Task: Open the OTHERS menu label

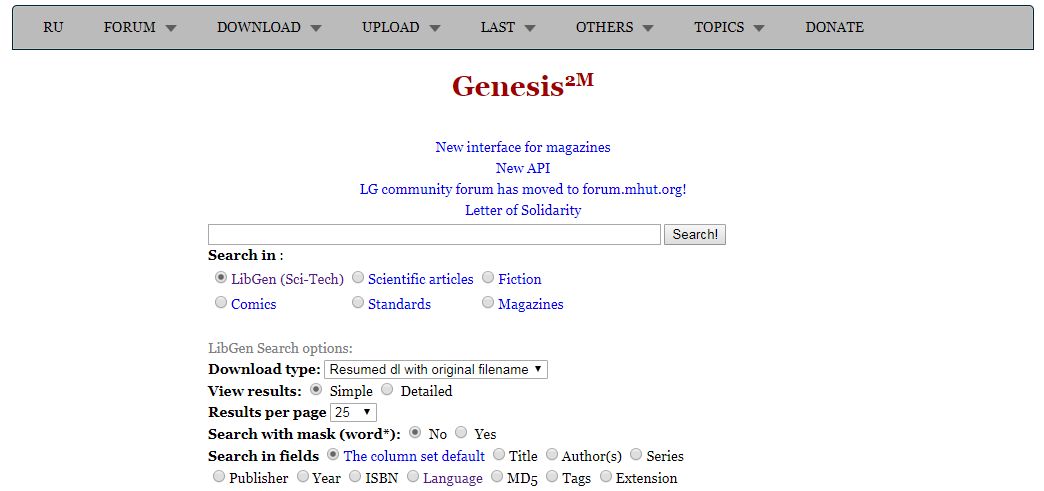Action: [x=605, y=27]
